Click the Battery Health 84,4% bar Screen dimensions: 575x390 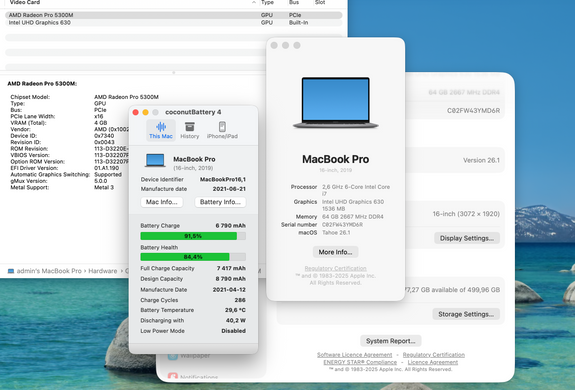click(x=193, y=257)
